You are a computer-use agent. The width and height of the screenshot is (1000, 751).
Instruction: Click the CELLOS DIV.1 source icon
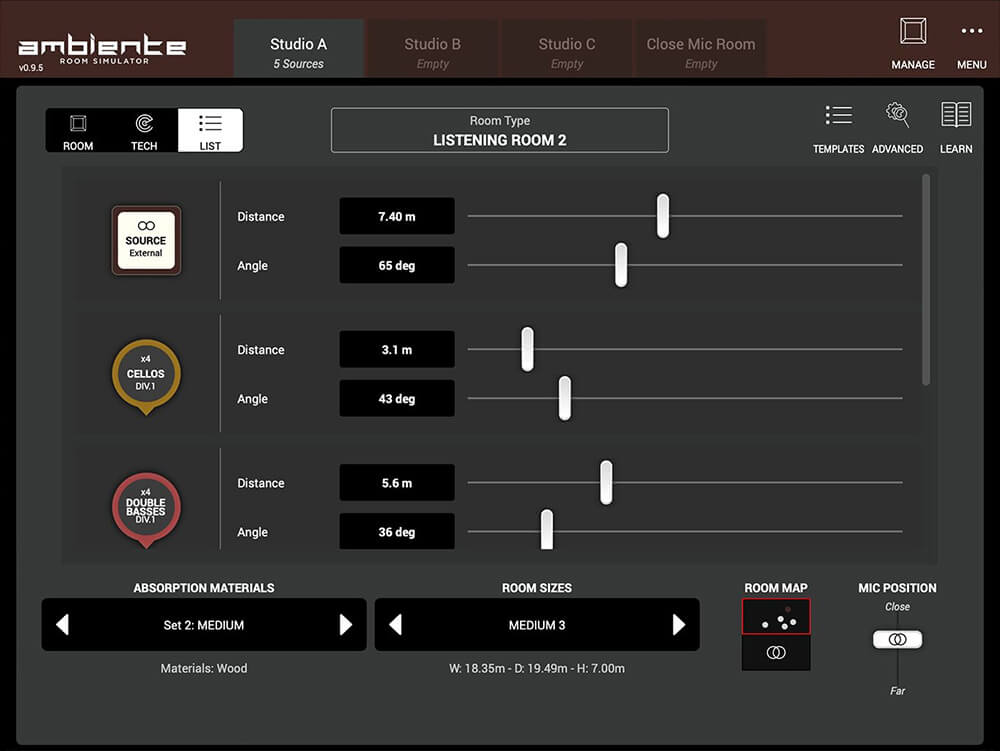pyautogui.click(x=146, y=373)
